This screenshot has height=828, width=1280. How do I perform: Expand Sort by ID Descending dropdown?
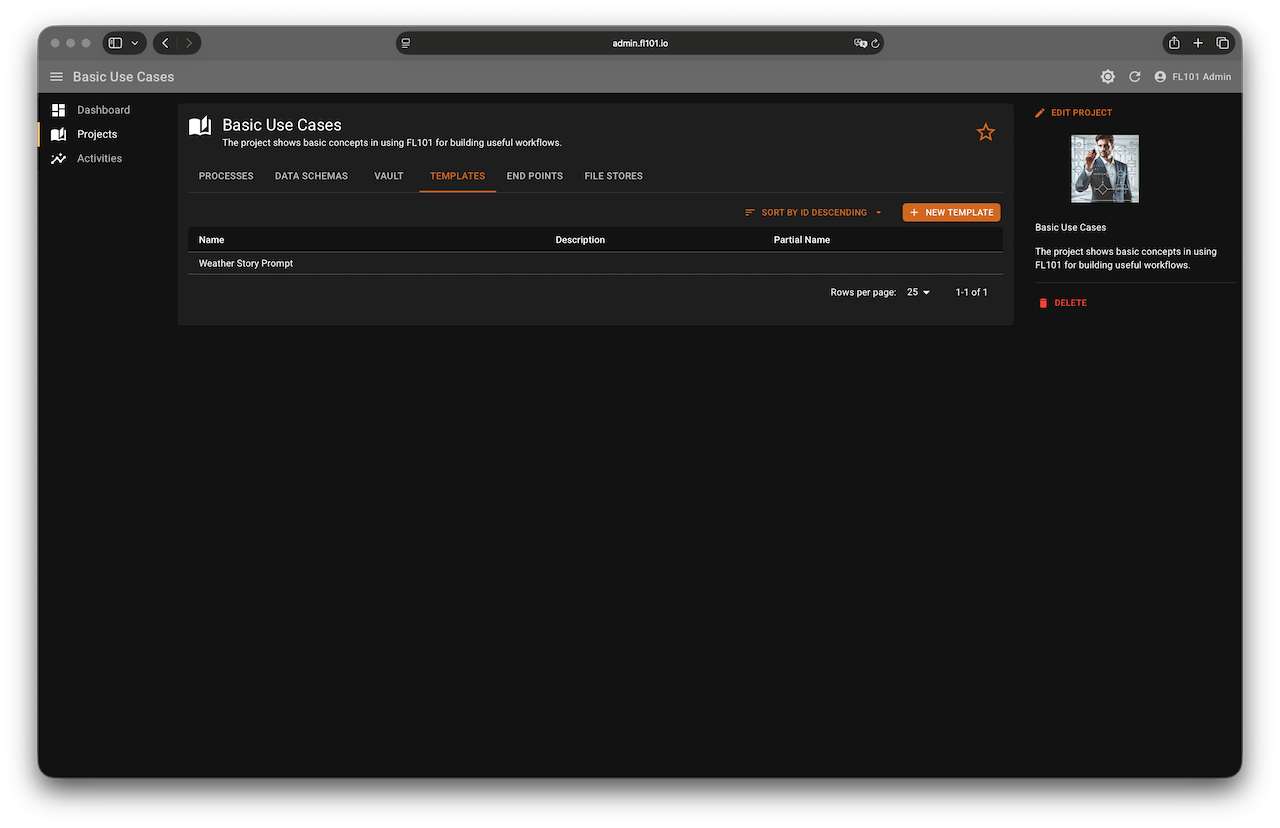pyautogui.click(x=814, y=212)
